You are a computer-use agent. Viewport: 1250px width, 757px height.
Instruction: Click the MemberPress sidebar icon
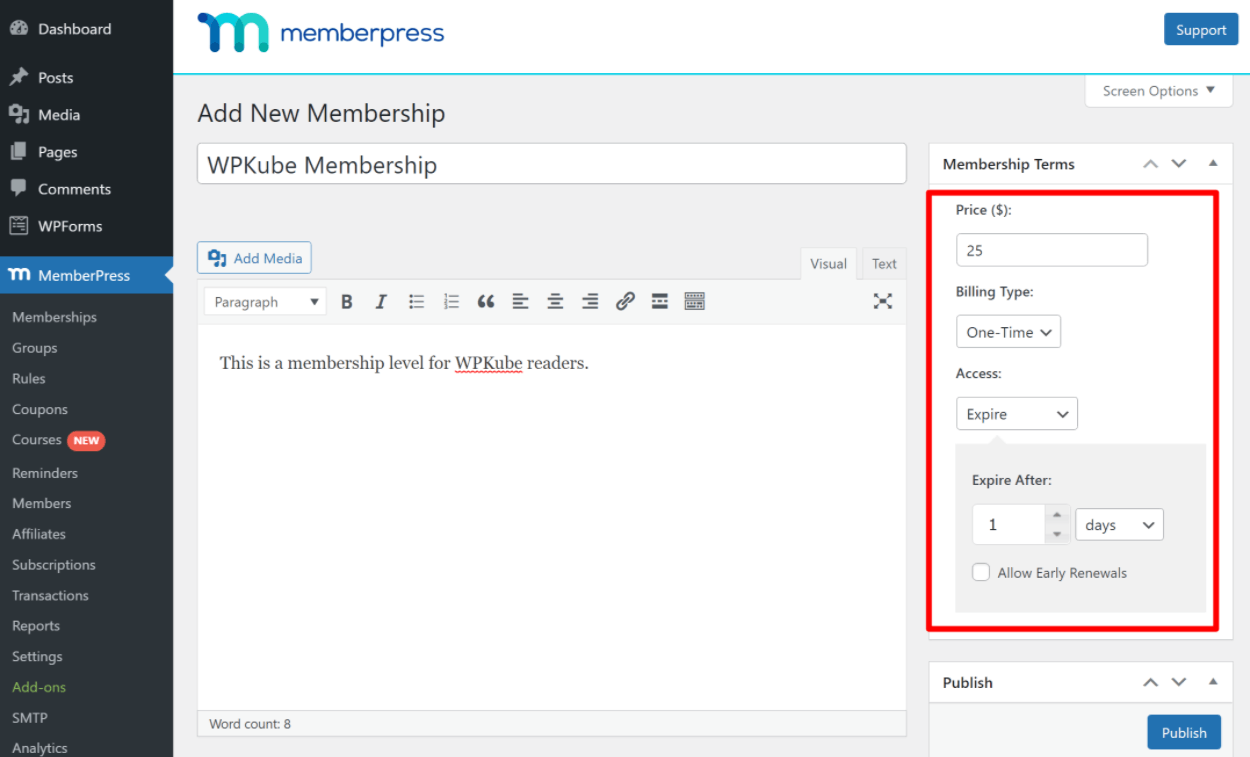pyautogui.click(x=19, y=275)
